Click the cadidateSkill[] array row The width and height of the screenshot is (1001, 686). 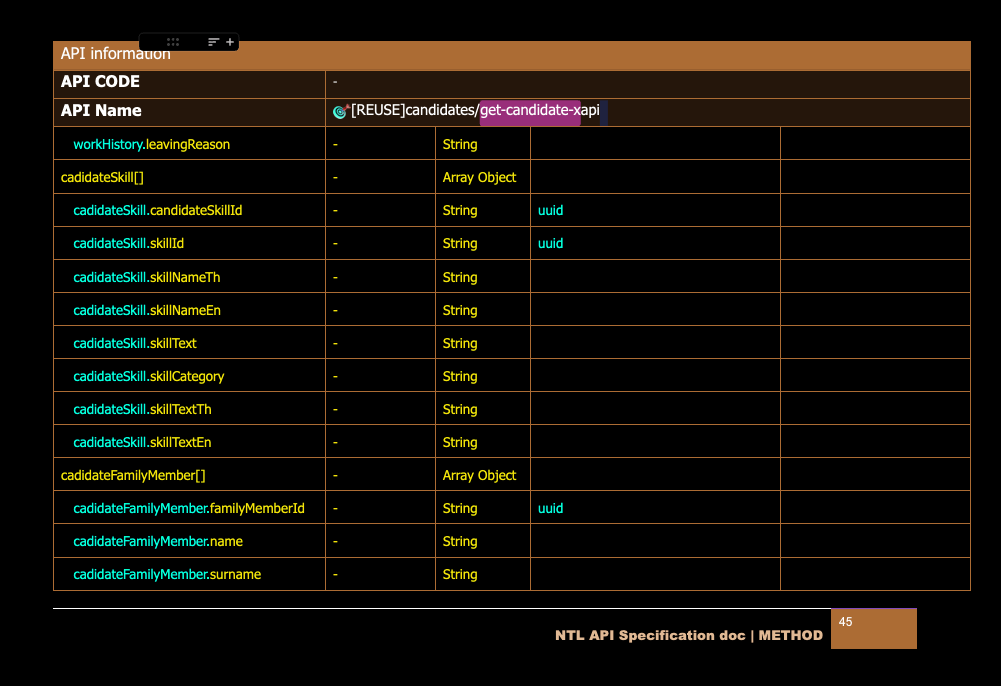pyautogui.click(x=96, y=178)
